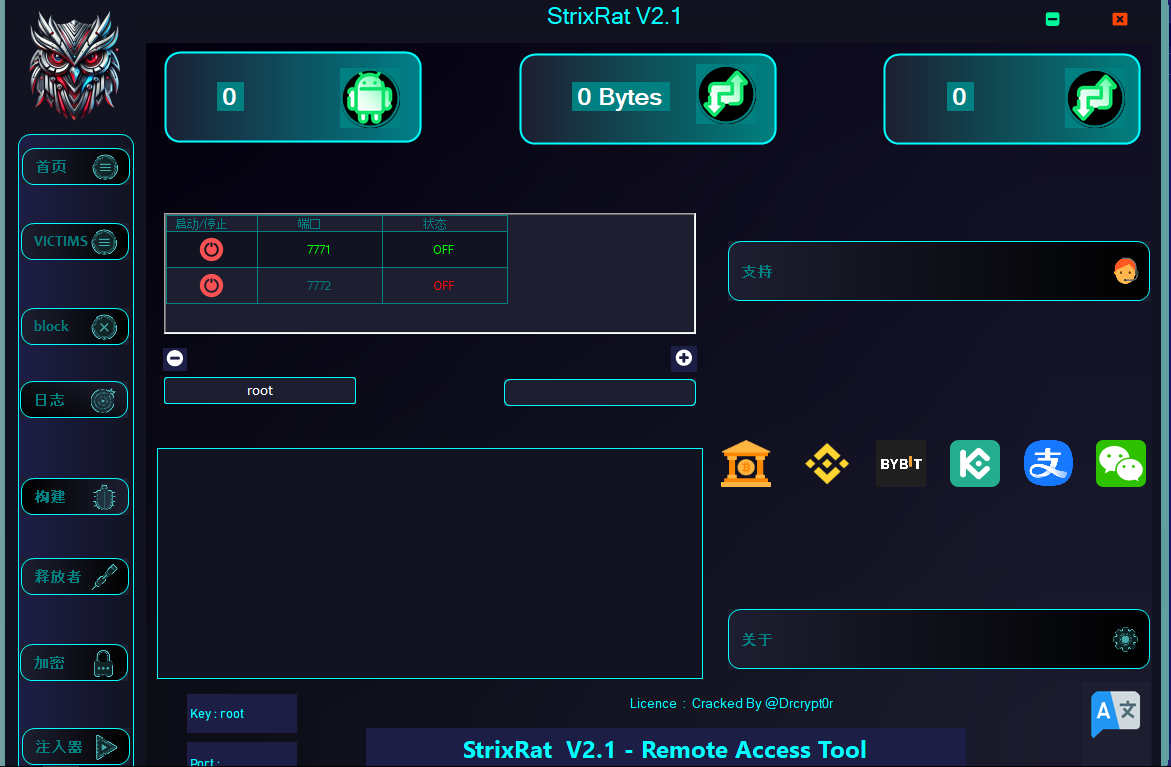Click the StrixRat V2.1 window title

[614, 16]
